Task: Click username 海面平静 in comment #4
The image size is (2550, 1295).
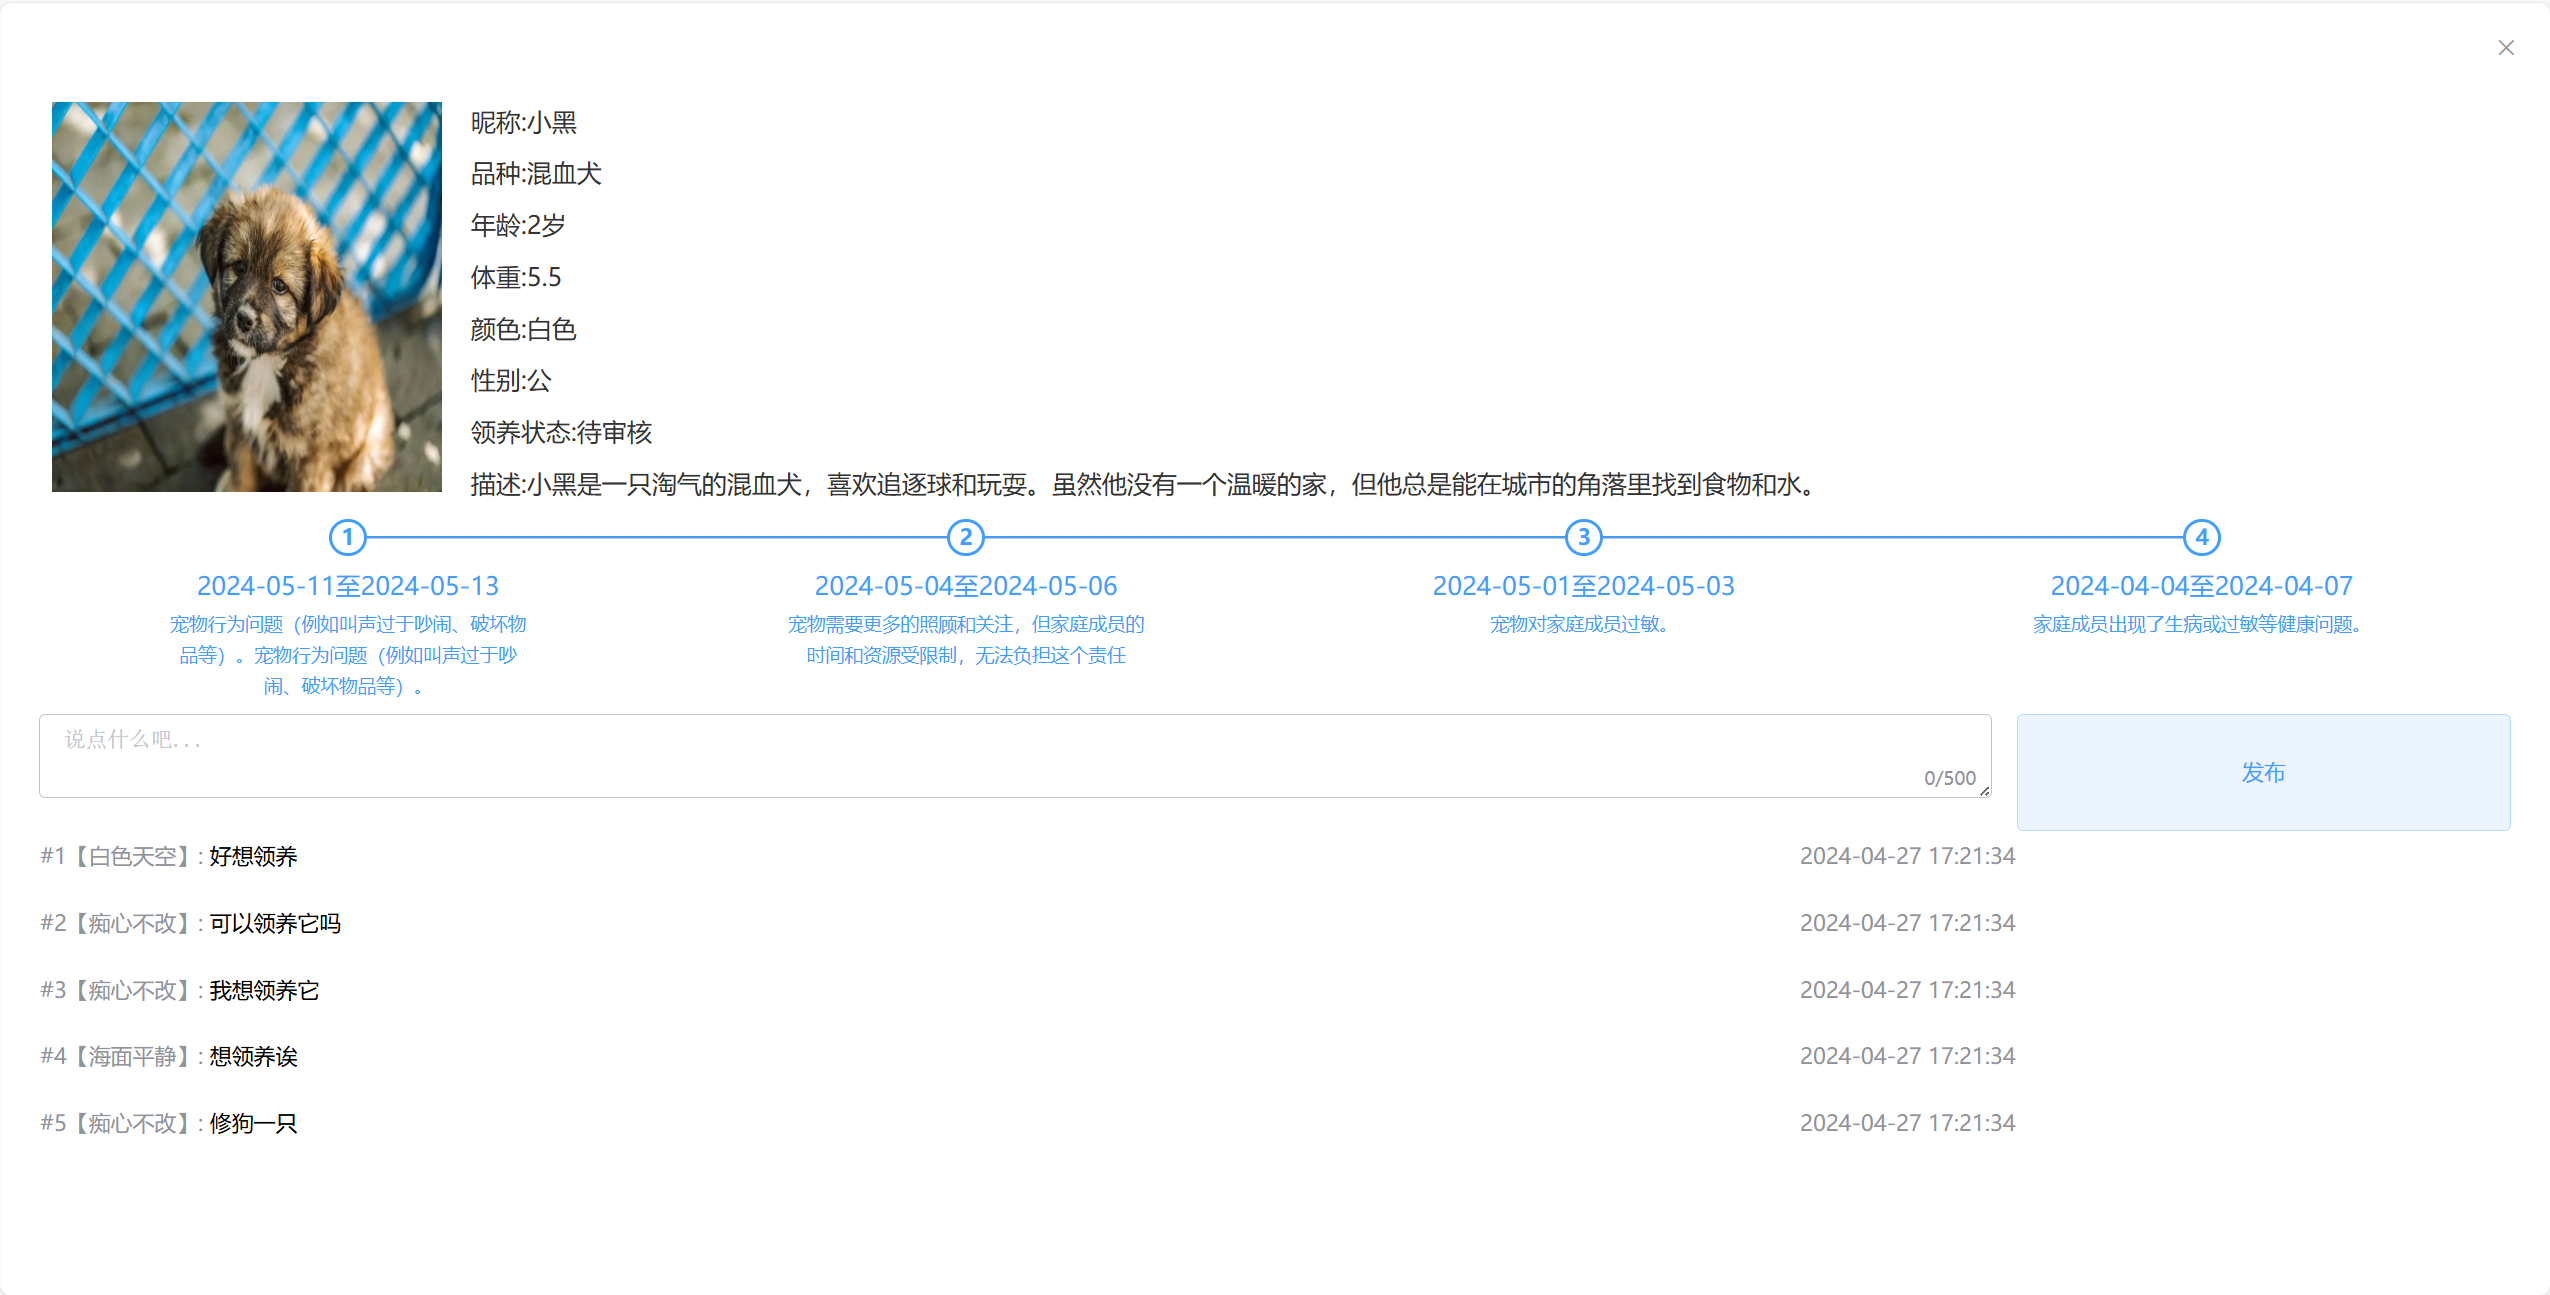Action: pos(132,1057)
